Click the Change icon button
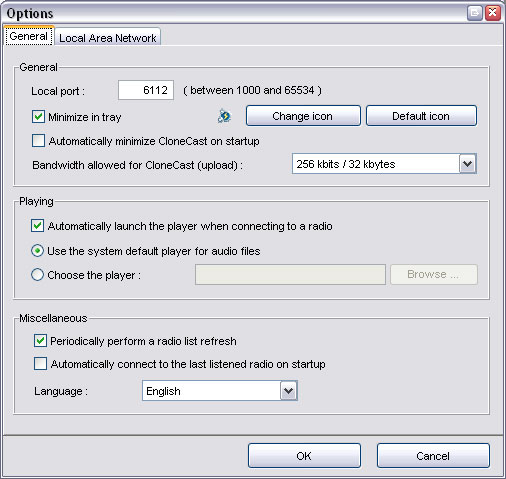The width and height of the screenshot is (506, 479). (303, 116)
